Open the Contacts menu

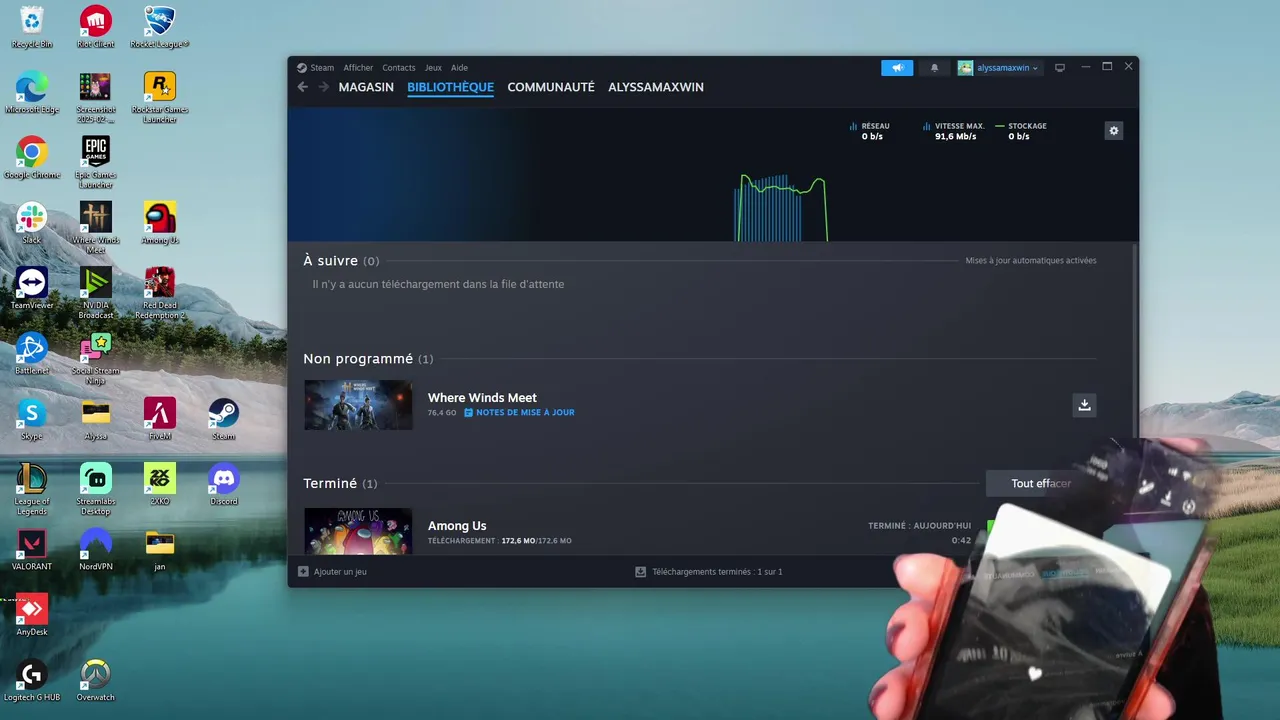click(x=399, y=68)
